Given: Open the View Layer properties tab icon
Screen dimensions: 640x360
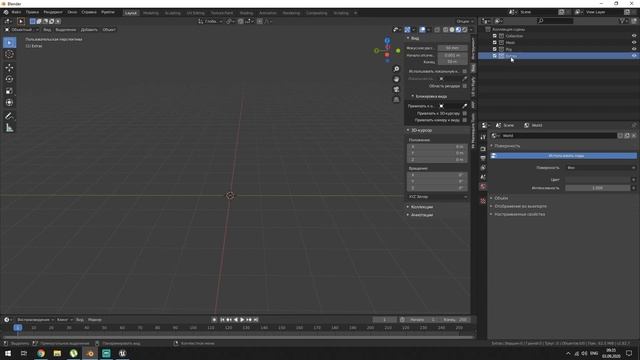Looking at the screenshot, I should pos(483,168).
